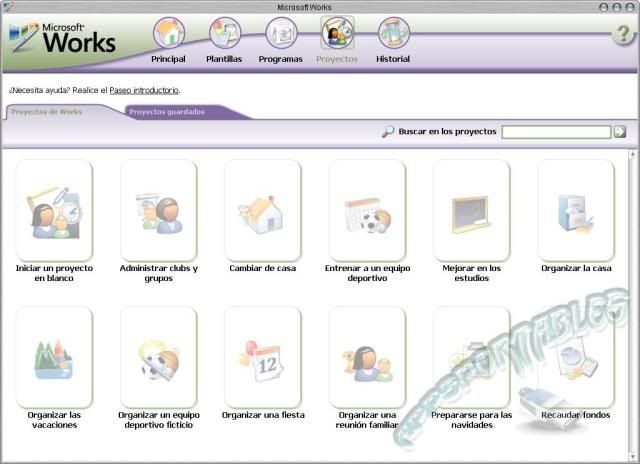Viewport: 640px width, 464px height.
Task: Open Organizar una reunión familiar card
Action: pyautogui.click(x=367, y=357)
